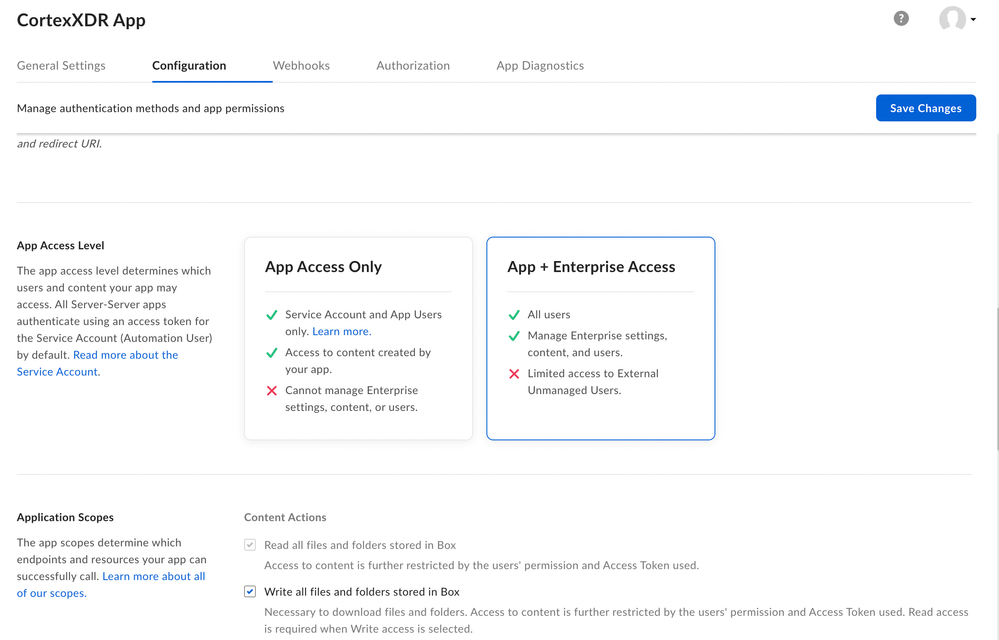Switch to the General Settings tab
This screenshot has height=640, width=999.
[61, 66]
